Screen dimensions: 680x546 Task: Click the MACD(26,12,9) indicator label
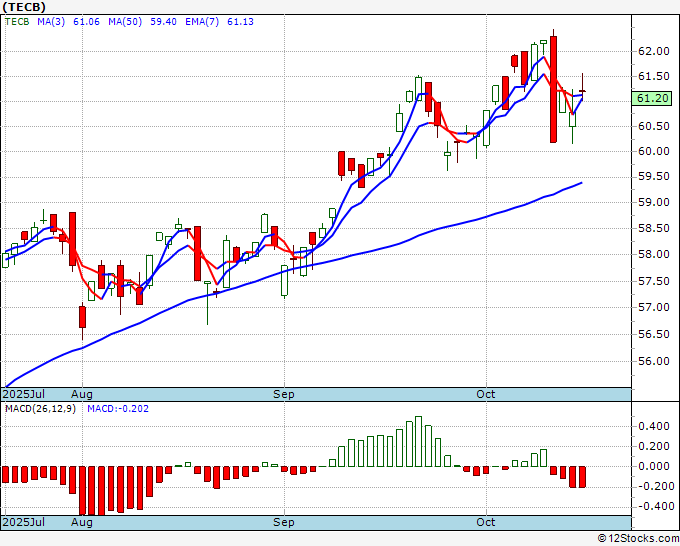(x=40, y=409)
